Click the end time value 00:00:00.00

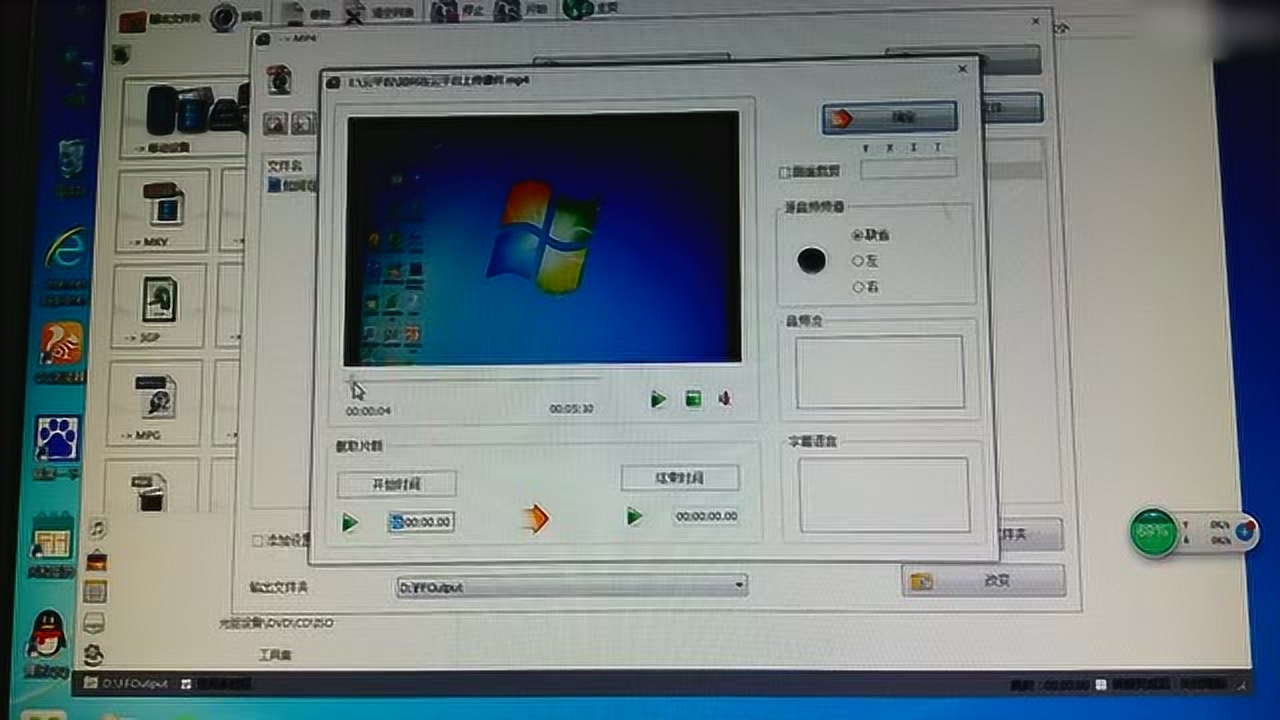tap(706, 517)
